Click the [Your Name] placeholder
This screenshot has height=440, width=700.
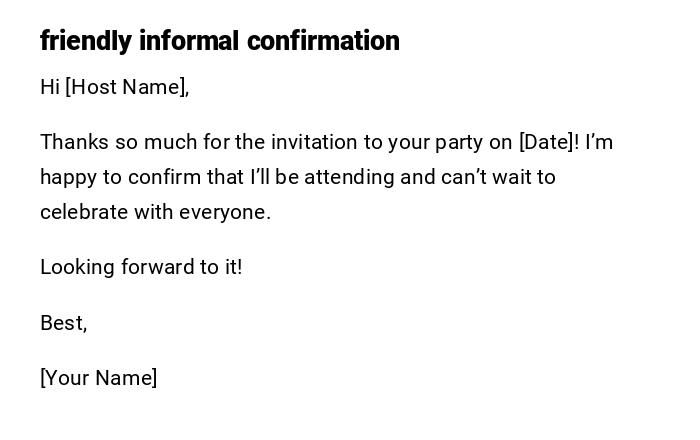pos(98,378)
